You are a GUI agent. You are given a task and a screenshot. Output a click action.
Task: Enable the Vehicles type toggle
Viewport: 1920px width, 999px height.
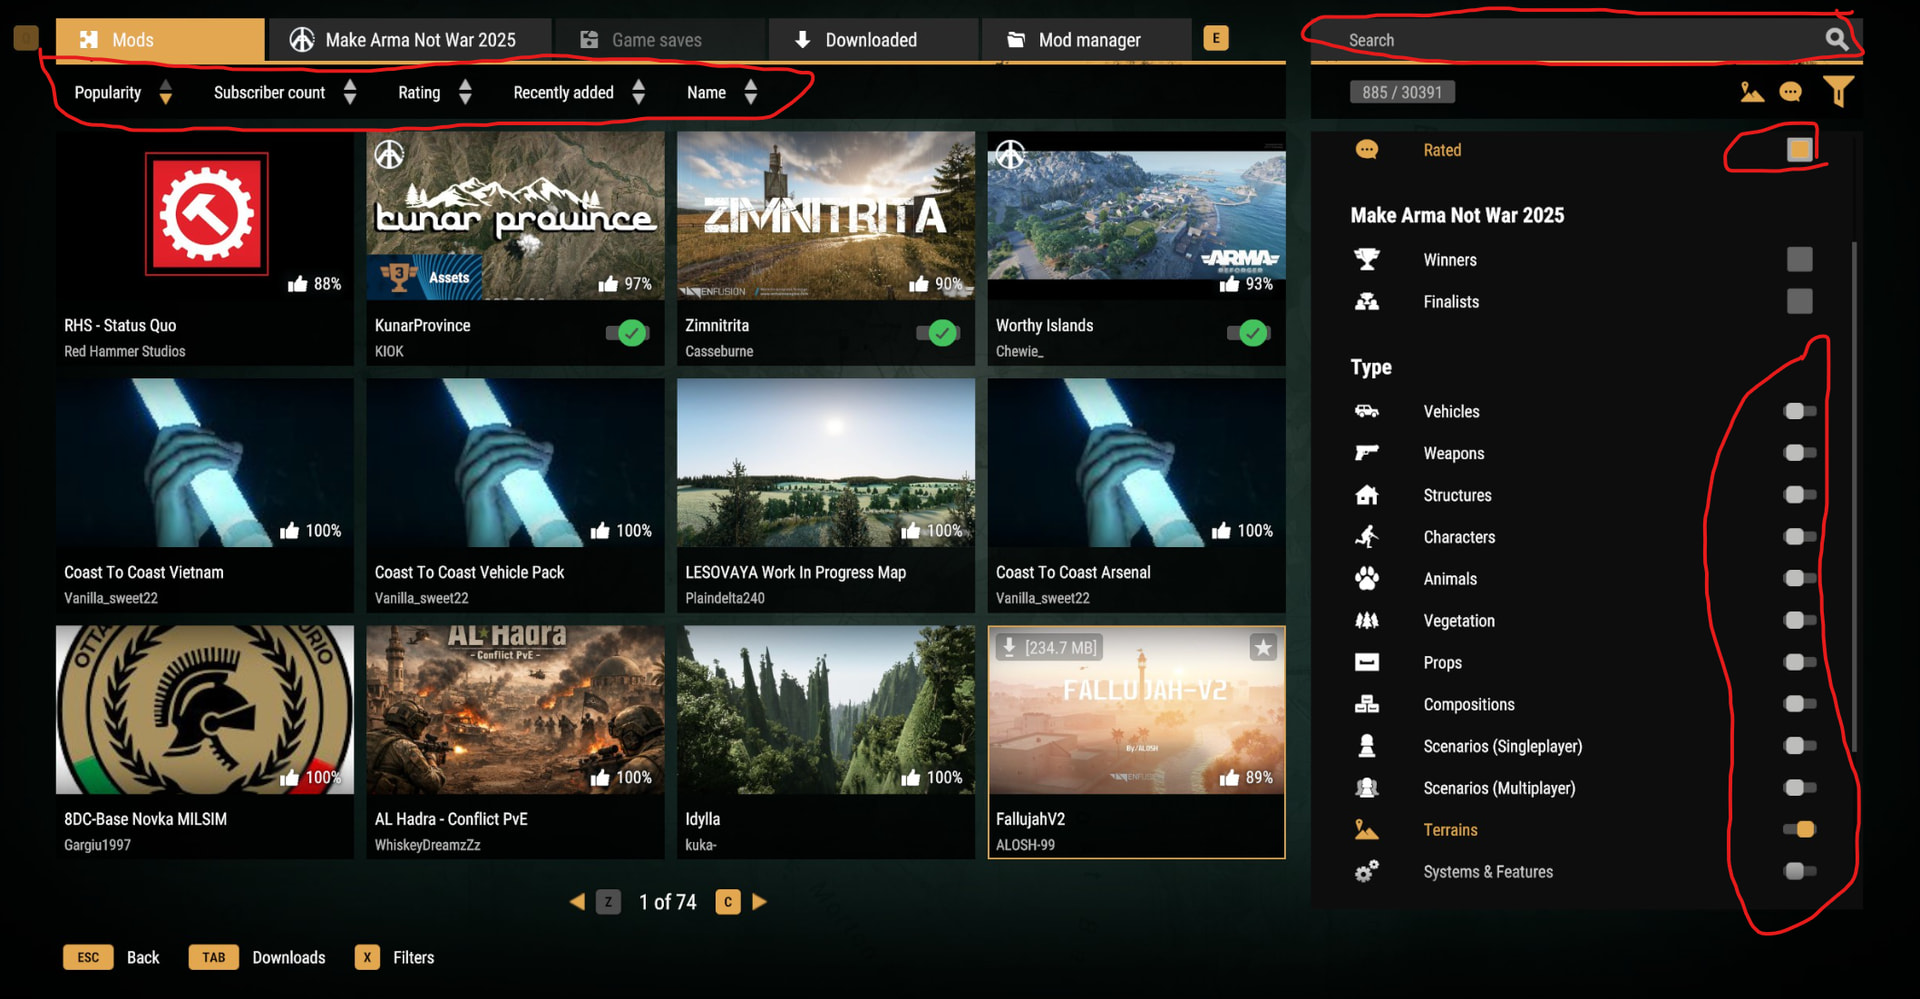pyautogui.click(x=1799, y=411)
